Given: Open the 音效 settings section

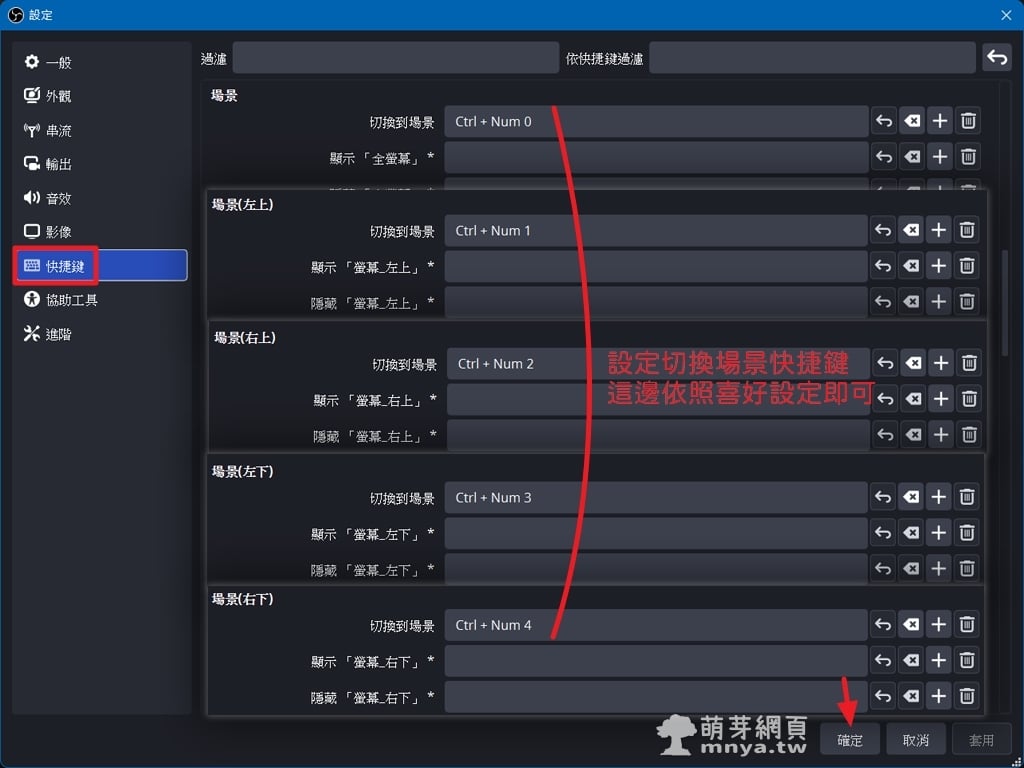Looking at the screenshot, I should 59,199.
